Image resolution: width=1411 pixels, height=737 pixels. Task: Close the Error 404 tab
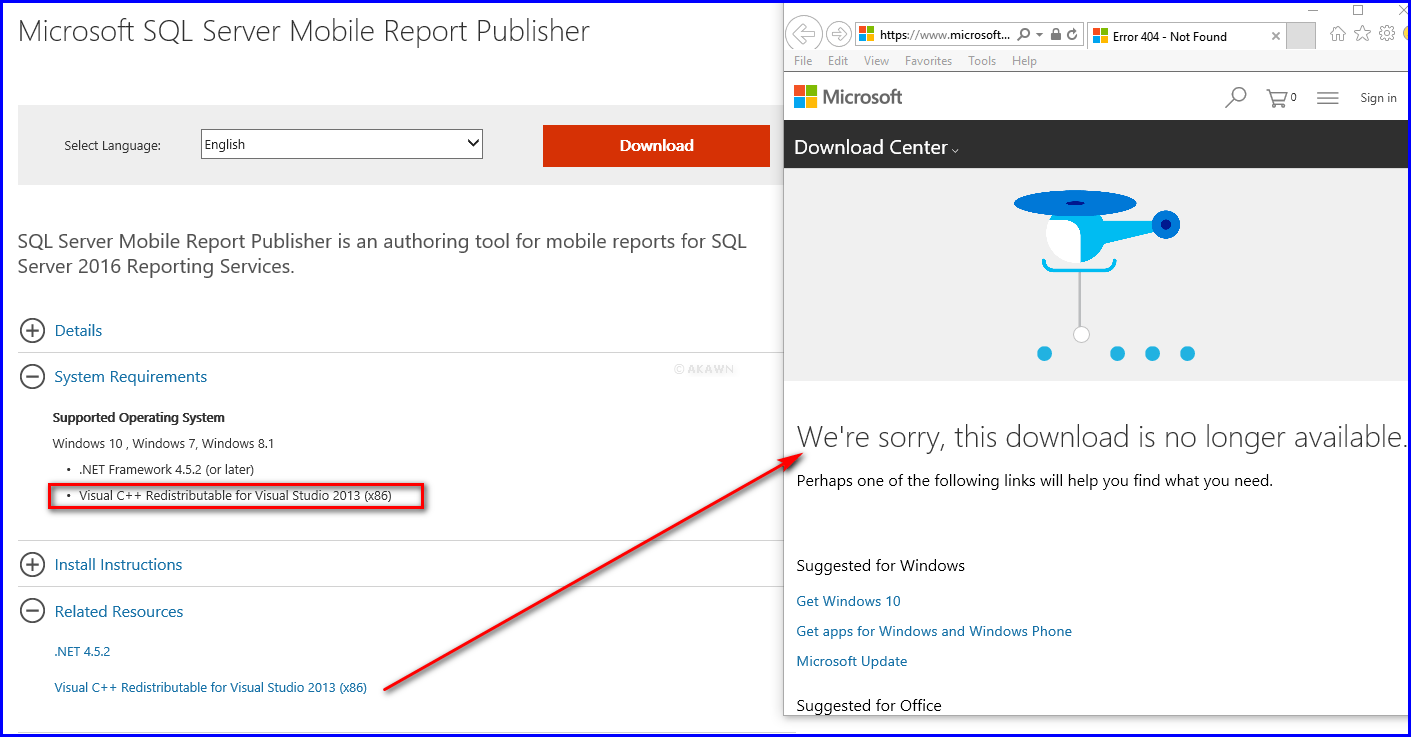pos(1275,36)
